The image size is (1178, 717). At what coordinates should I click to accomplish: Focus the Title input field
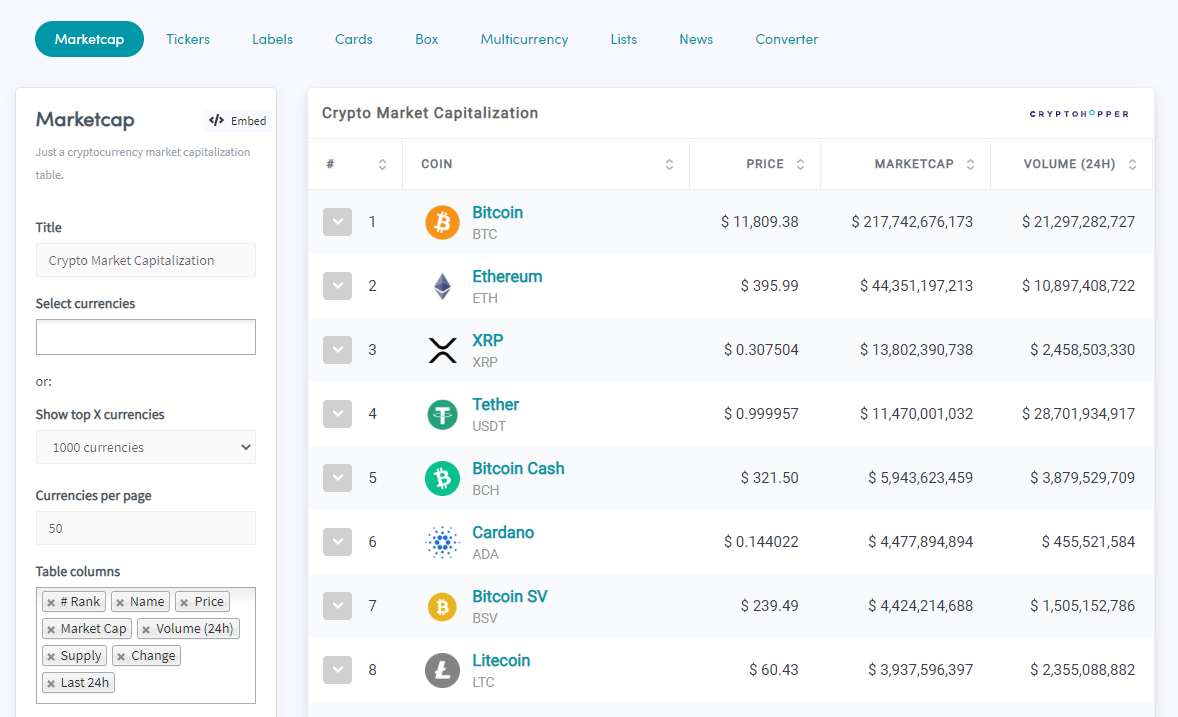(146, 260)
